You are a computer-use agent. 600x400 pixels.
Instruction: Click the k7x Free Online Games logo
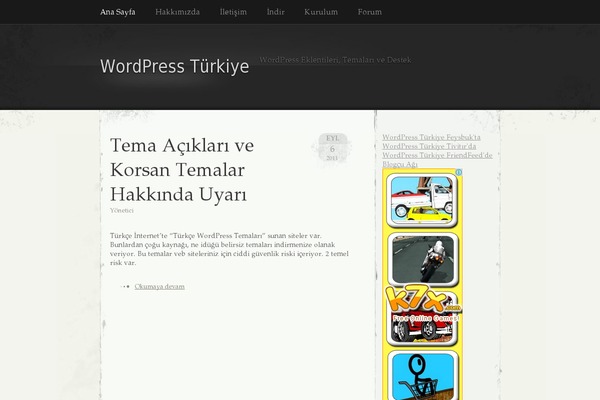click(x=423, y=304)
